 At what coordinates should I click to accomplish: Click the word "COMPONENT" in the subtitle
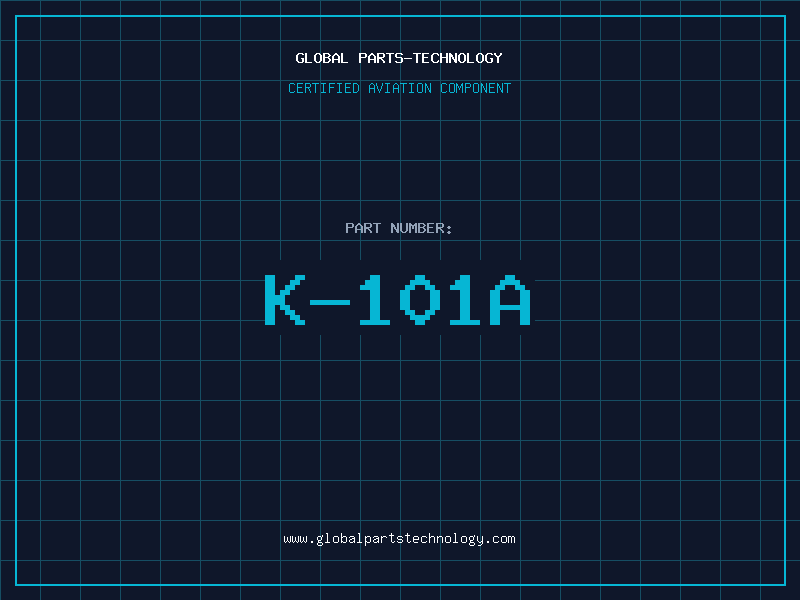475,88
